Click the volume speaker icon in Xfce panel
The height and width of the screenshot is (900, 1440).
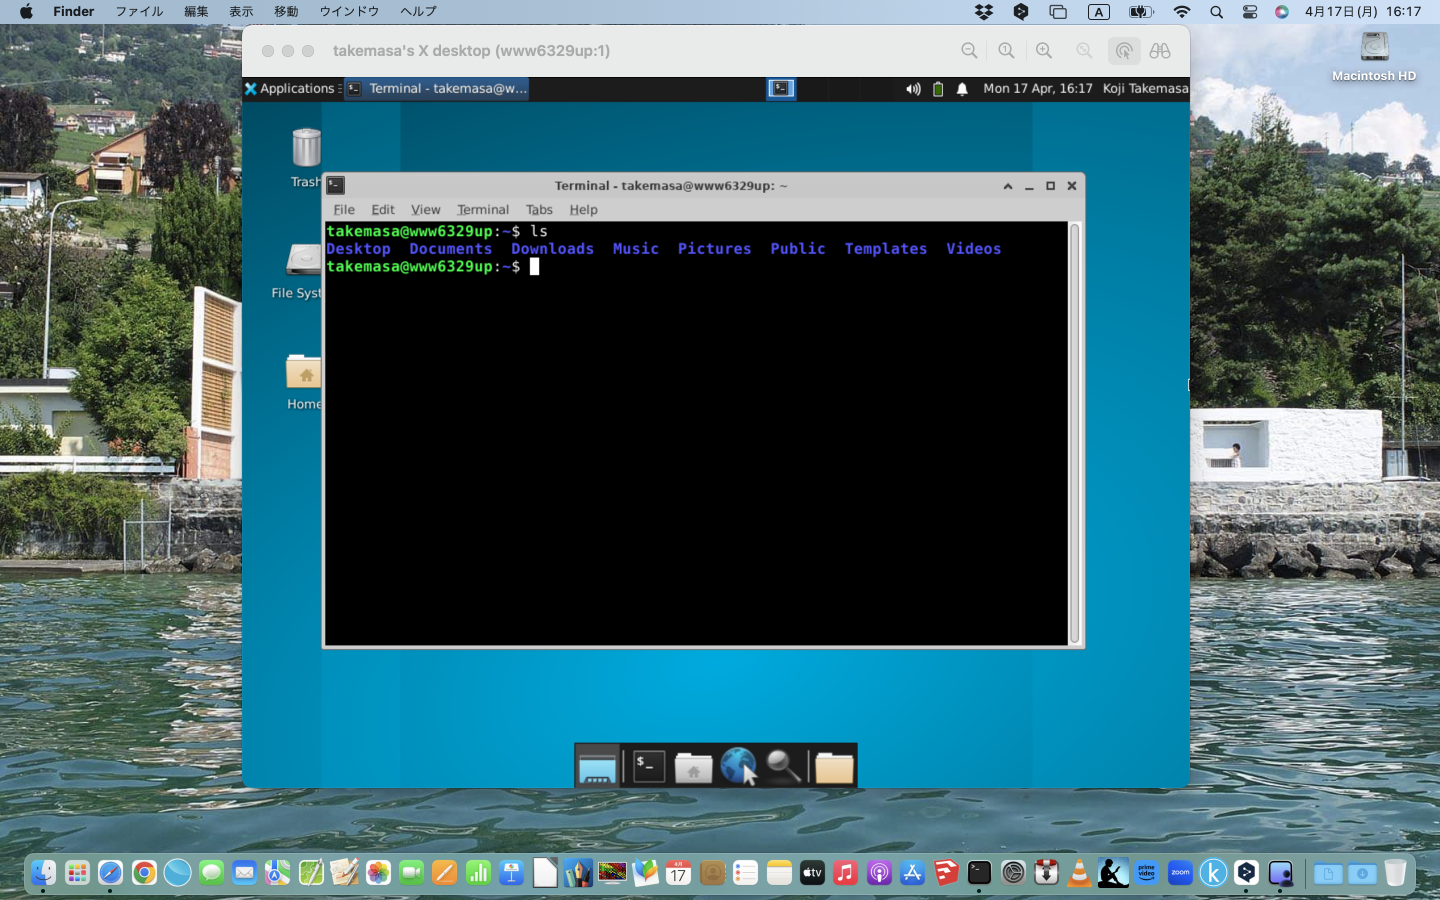(x=912, y=89)
